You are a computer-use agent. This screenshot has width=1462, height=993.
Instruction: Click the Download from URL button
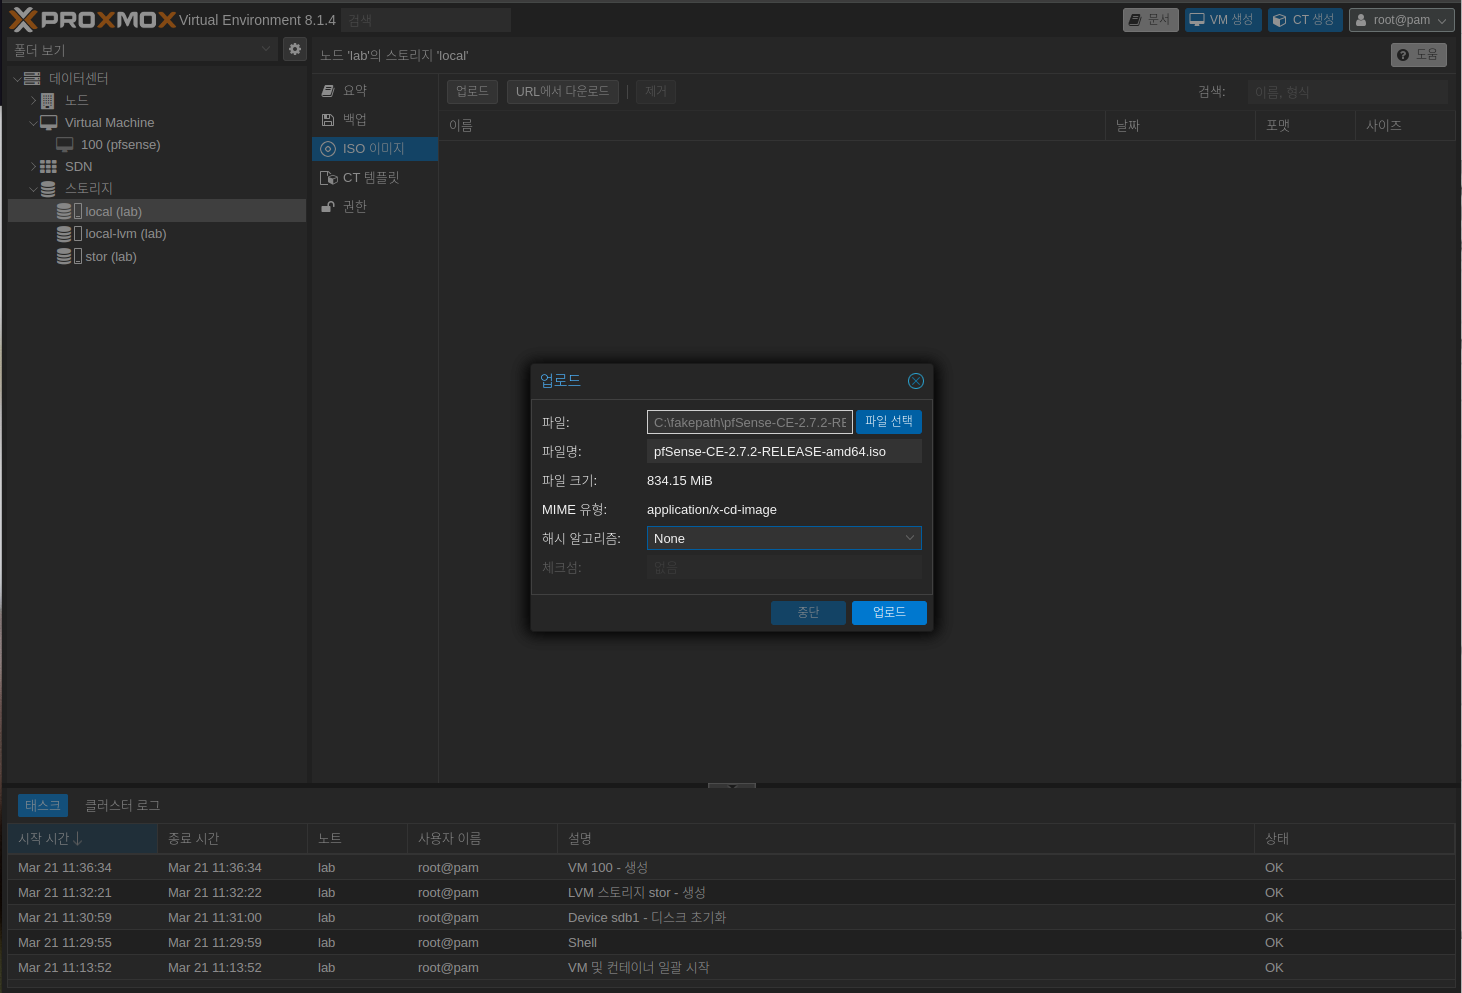point(562,92)
